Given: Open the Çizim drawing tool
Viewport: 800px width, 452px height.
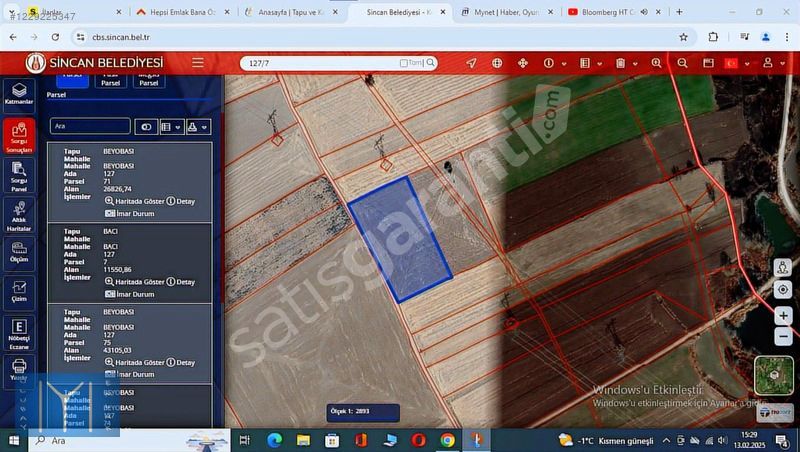Looking at the screenshot, I should (x=18, y=291).
